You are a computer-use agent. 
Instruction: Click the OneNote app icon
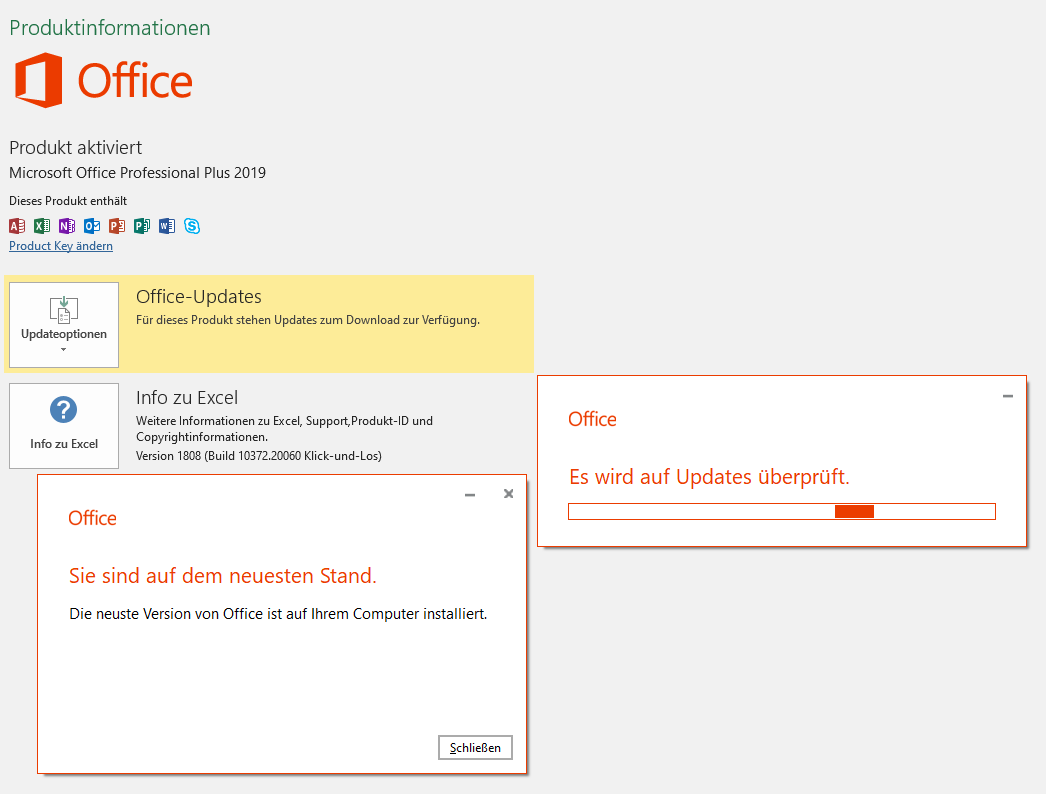pos(67,226)
